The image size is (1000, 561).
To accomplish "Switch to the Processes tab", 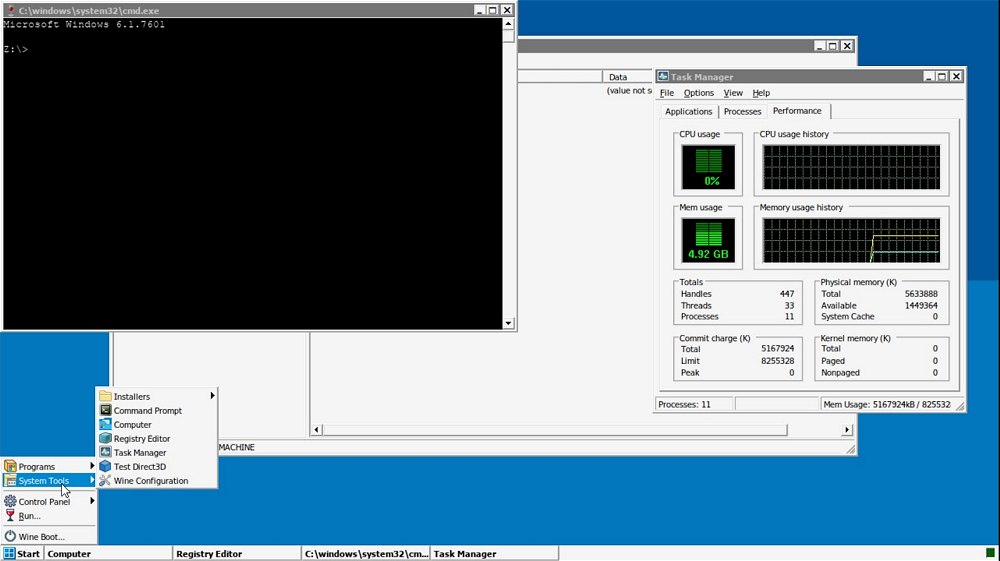I will pos(742,112).
